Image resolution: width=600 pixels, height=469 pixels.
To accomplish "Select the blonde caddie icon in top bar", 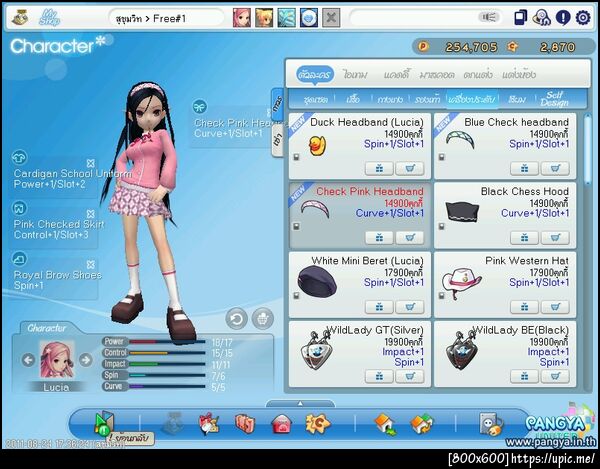I will click(264, 18).
